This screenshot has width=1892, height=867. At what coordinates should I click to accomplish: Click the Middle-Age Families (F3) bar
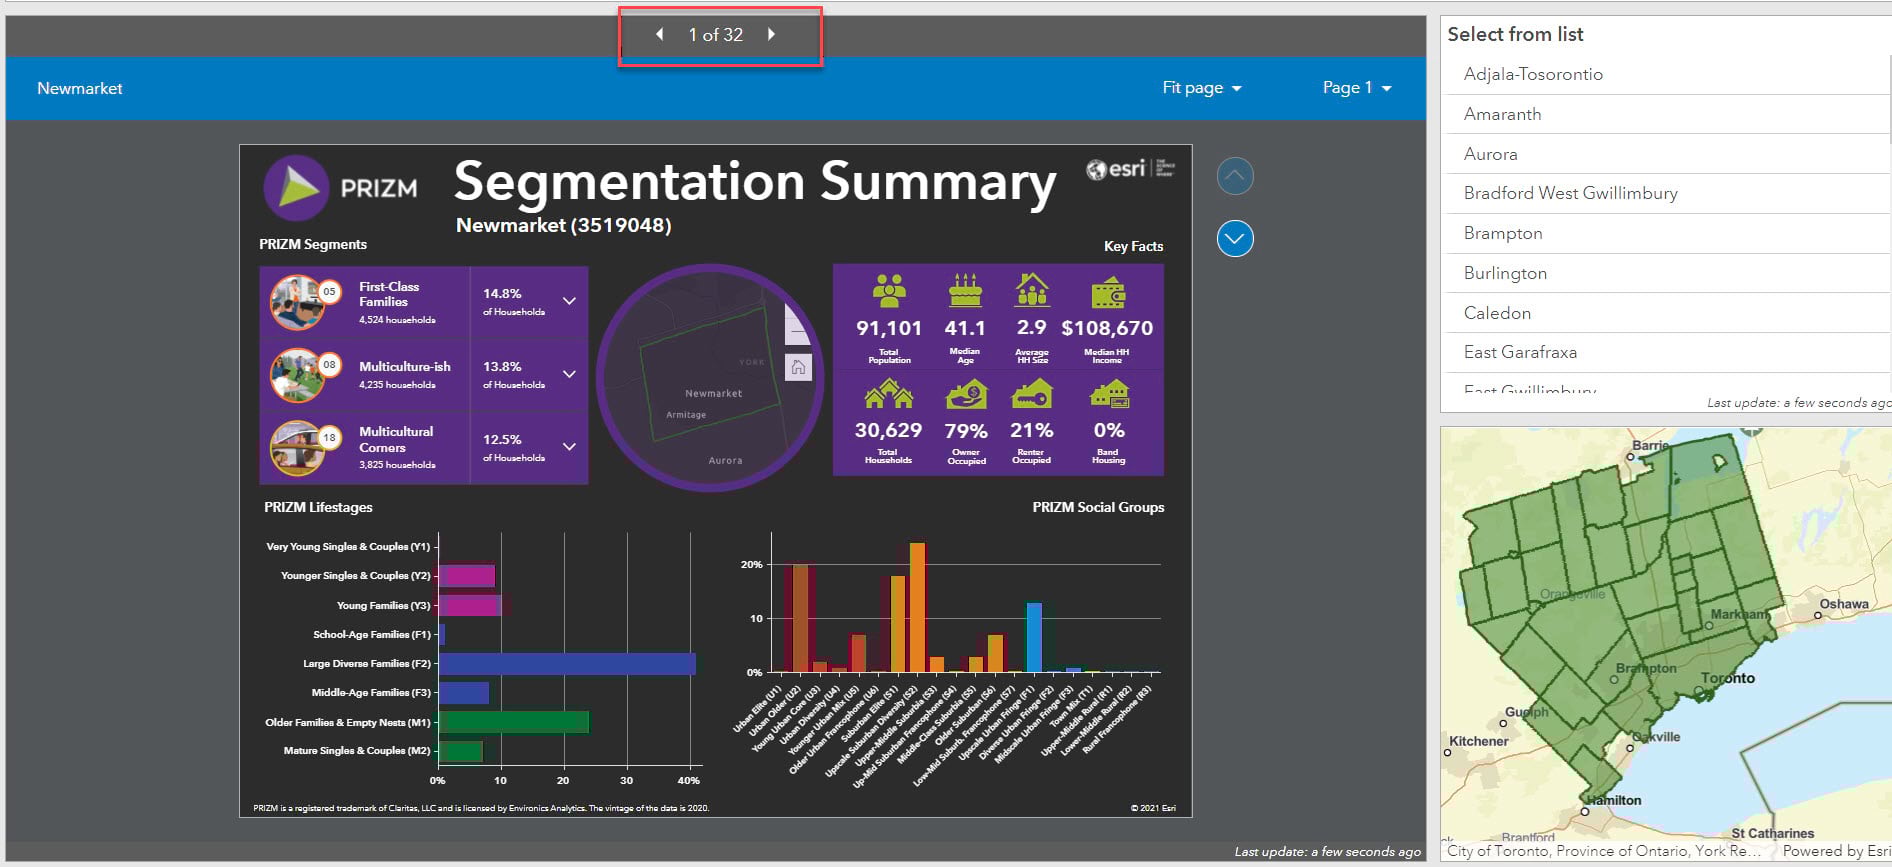[464, 692]
